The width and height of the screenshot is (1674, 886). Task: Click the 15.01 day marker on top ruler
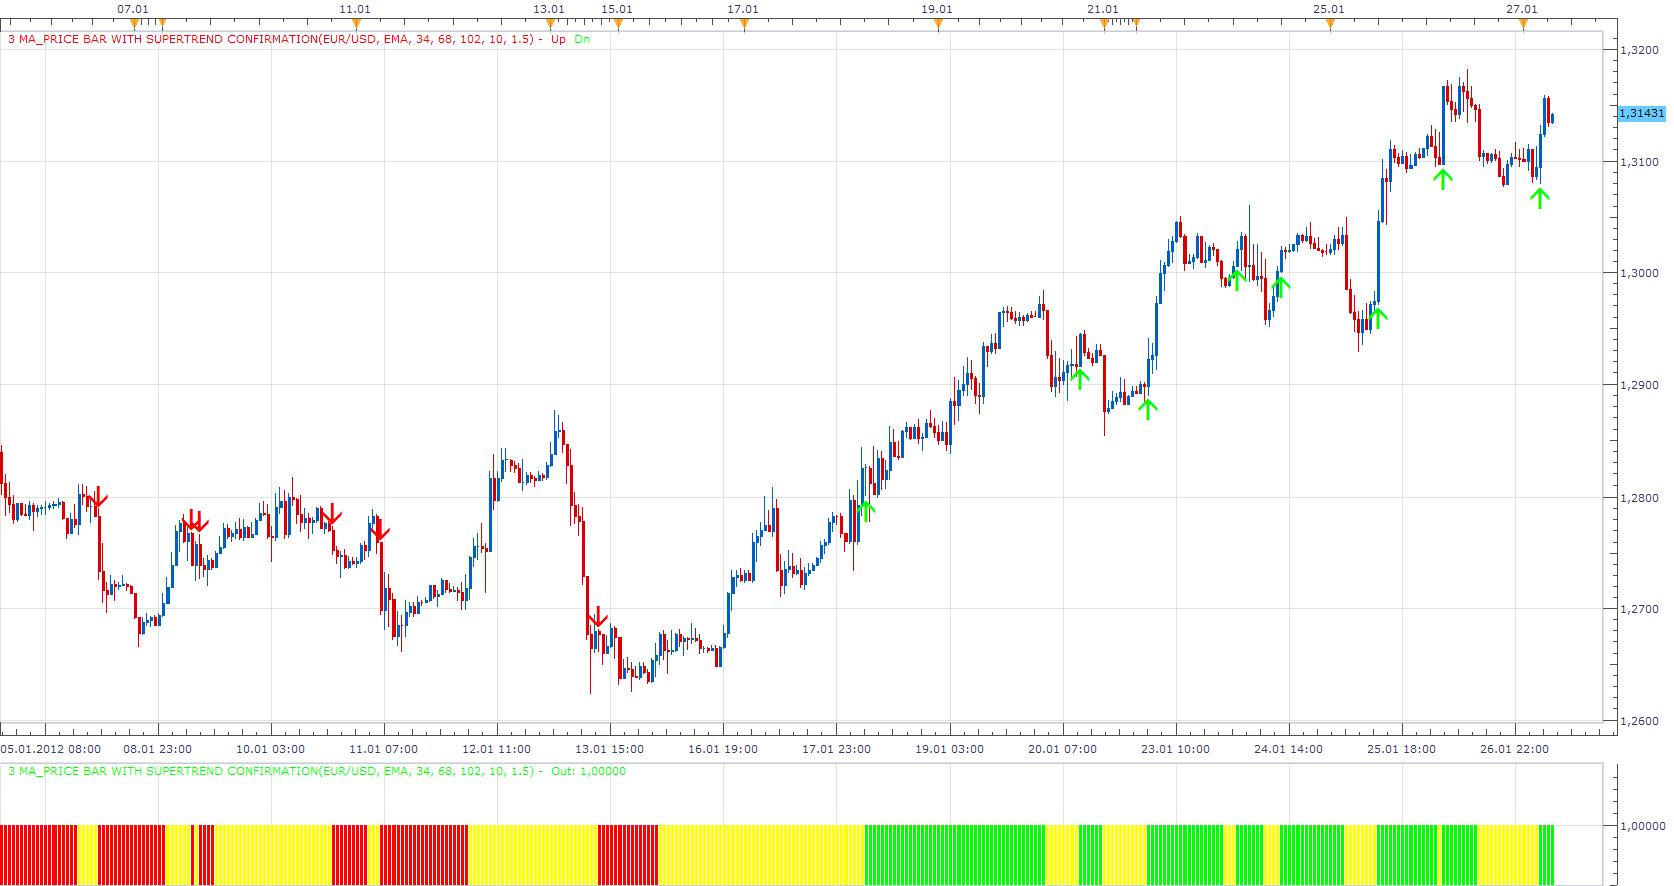coord(617,9)
